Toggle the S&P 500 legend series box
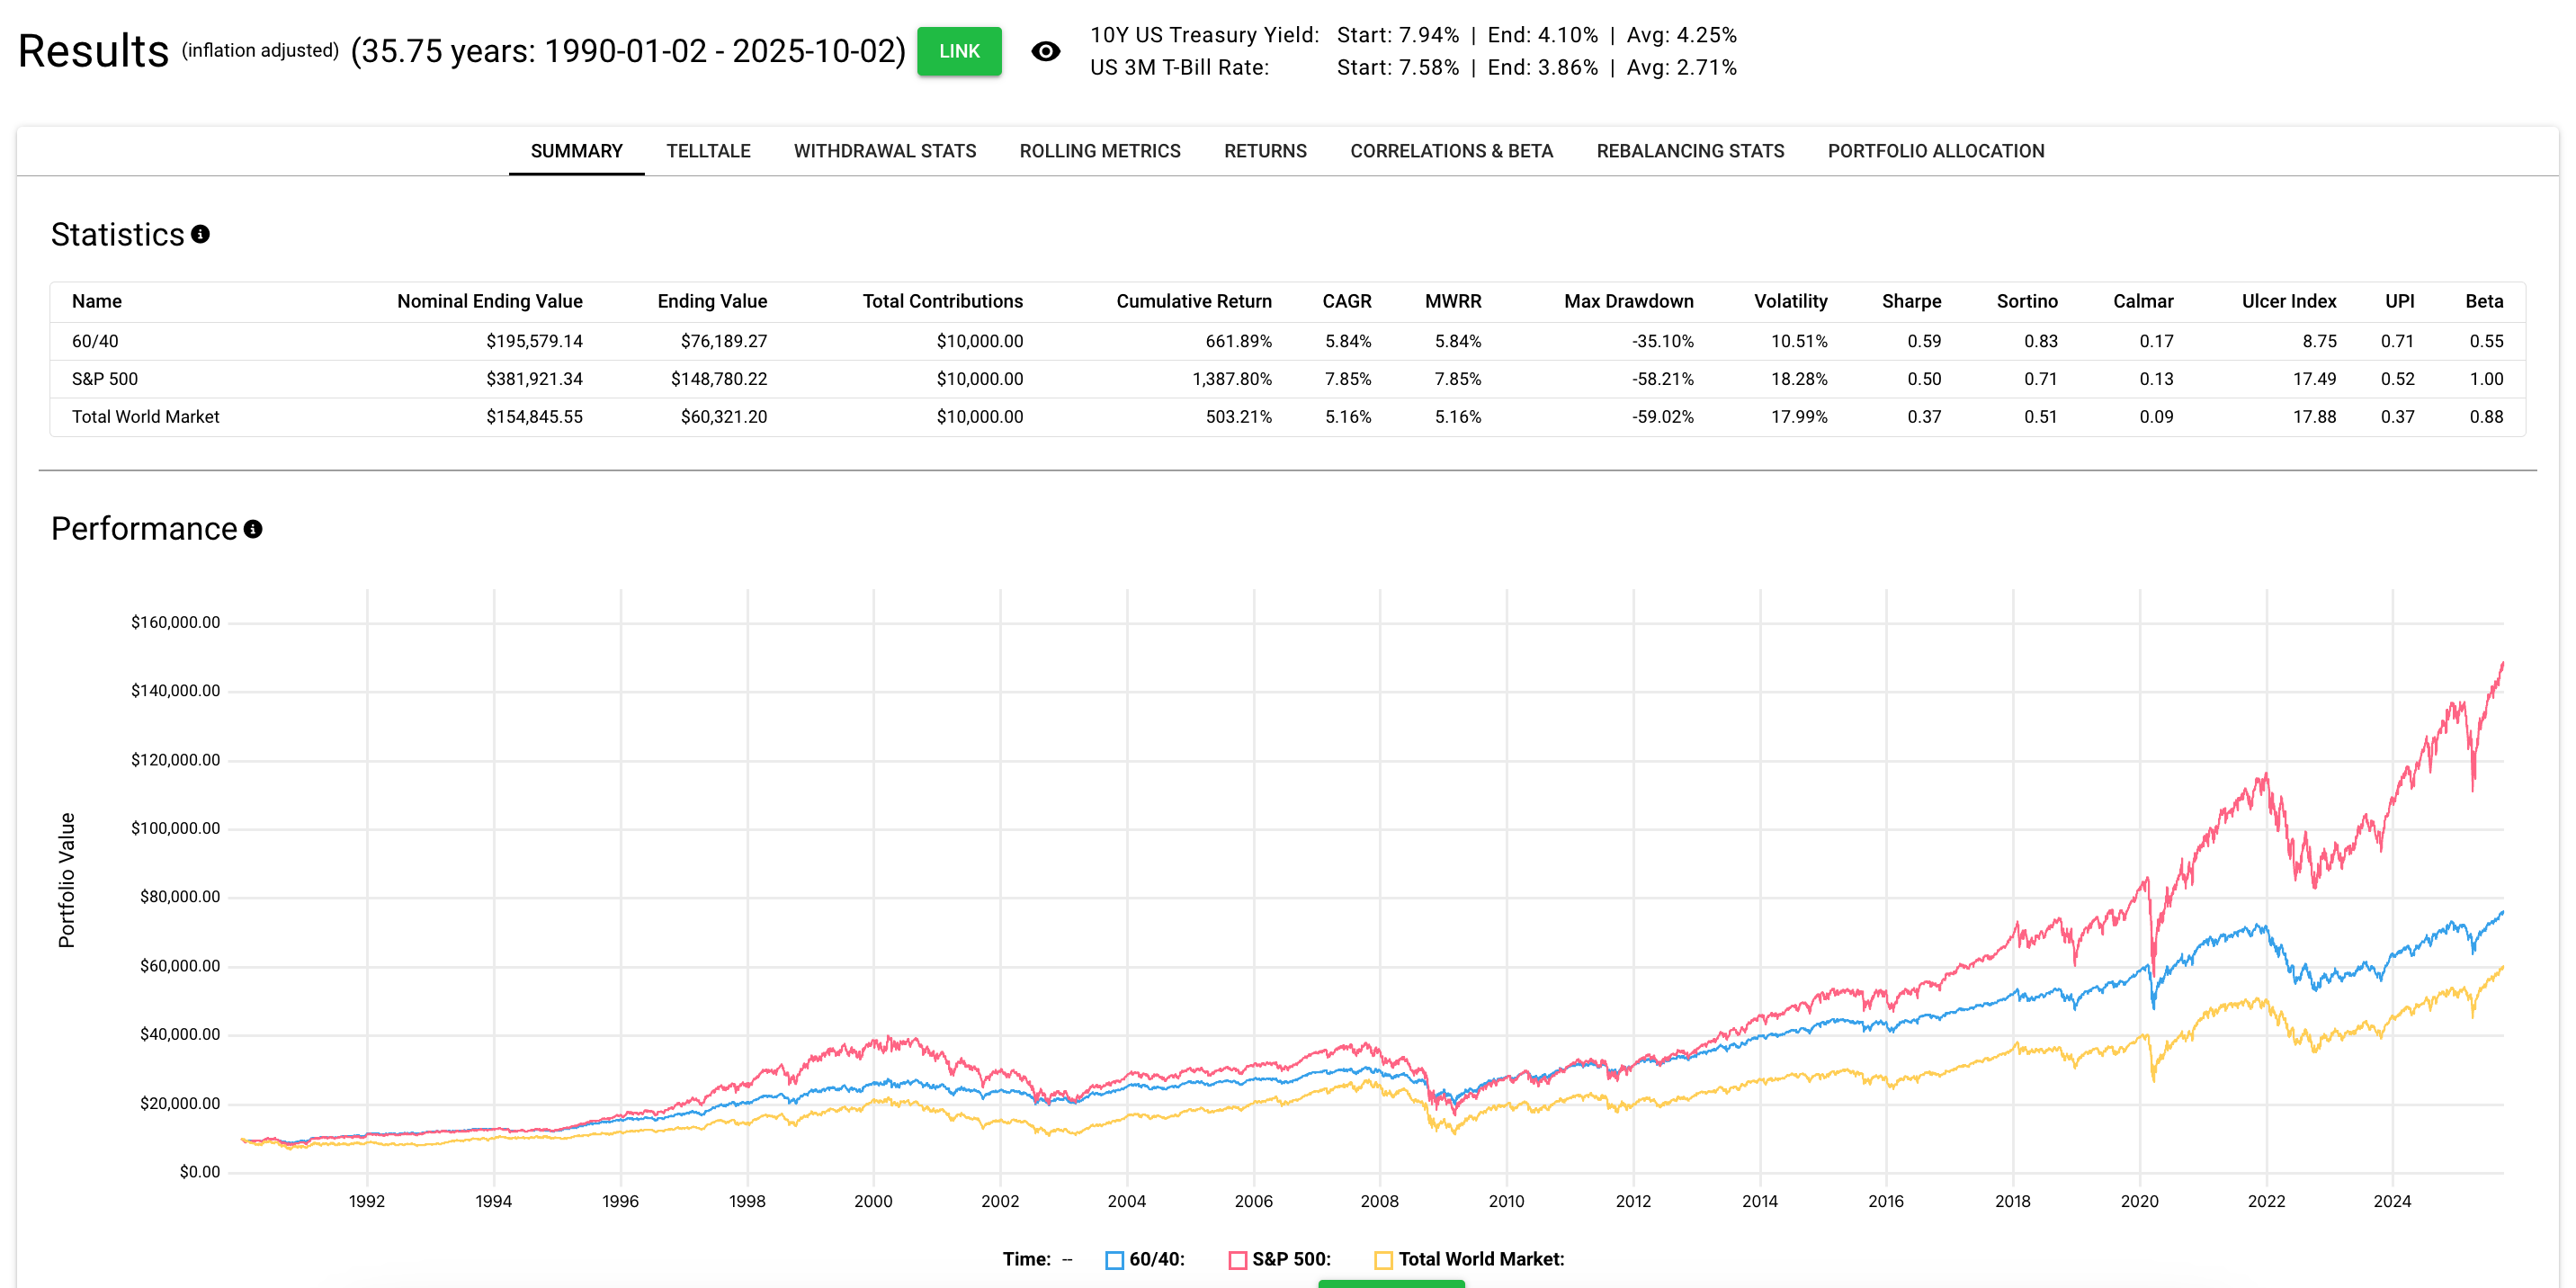This screenshot has height=1288, width=2576. (x=1237, y=1260)
